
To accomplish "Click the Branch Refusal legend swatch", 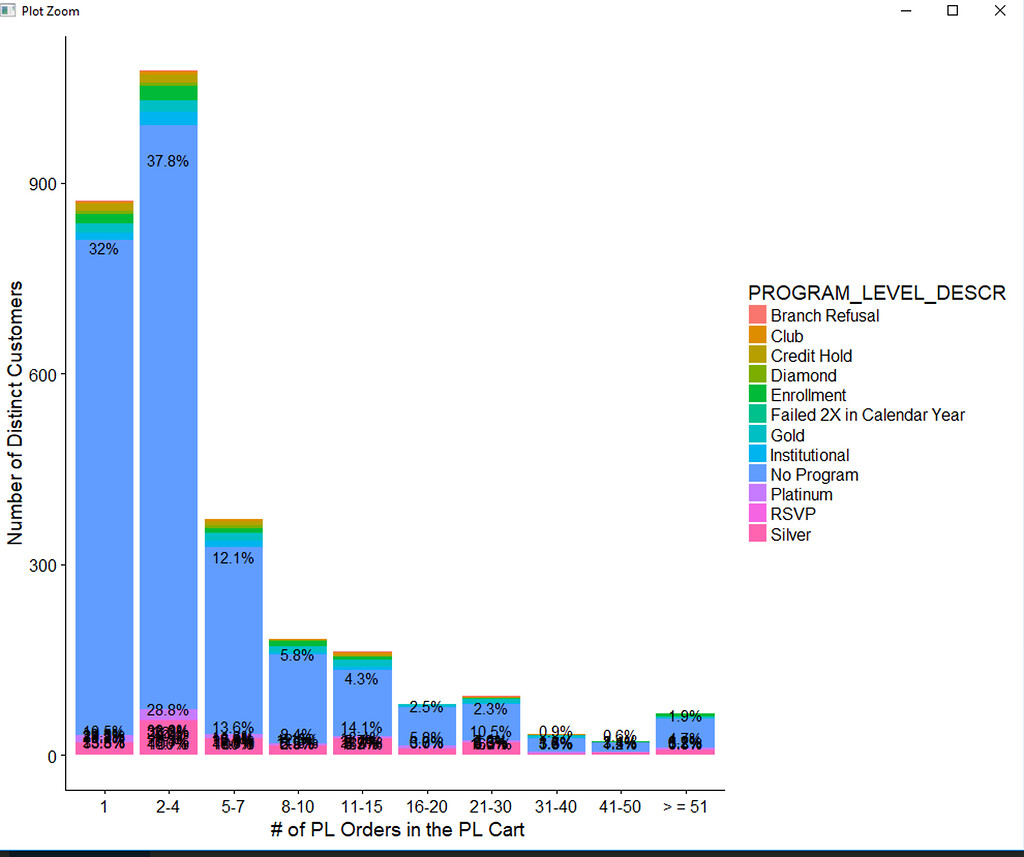I will click(758, 314).
